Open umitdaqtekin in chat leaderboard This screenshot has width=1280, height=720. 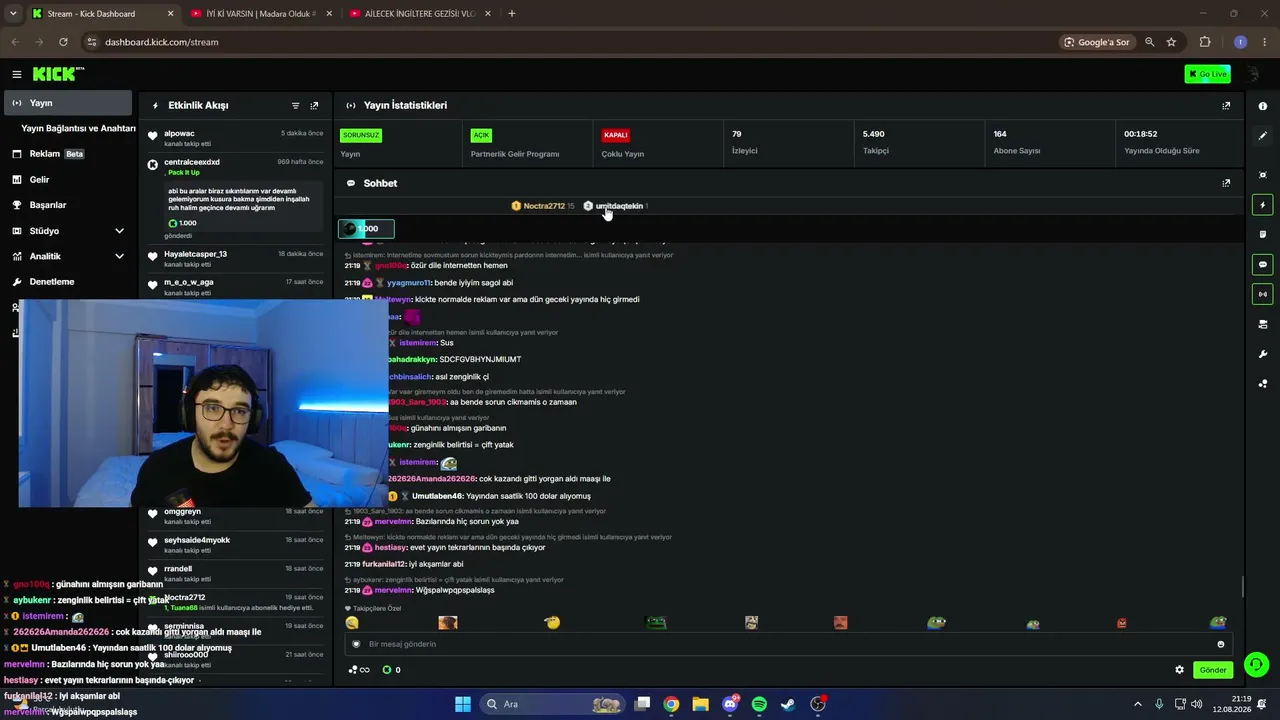(619, 206)
